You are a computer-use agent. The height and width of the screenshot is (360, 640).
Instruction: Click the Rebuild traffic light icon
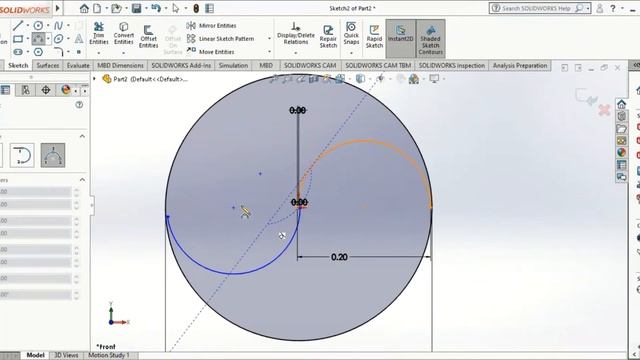[196, 8]
